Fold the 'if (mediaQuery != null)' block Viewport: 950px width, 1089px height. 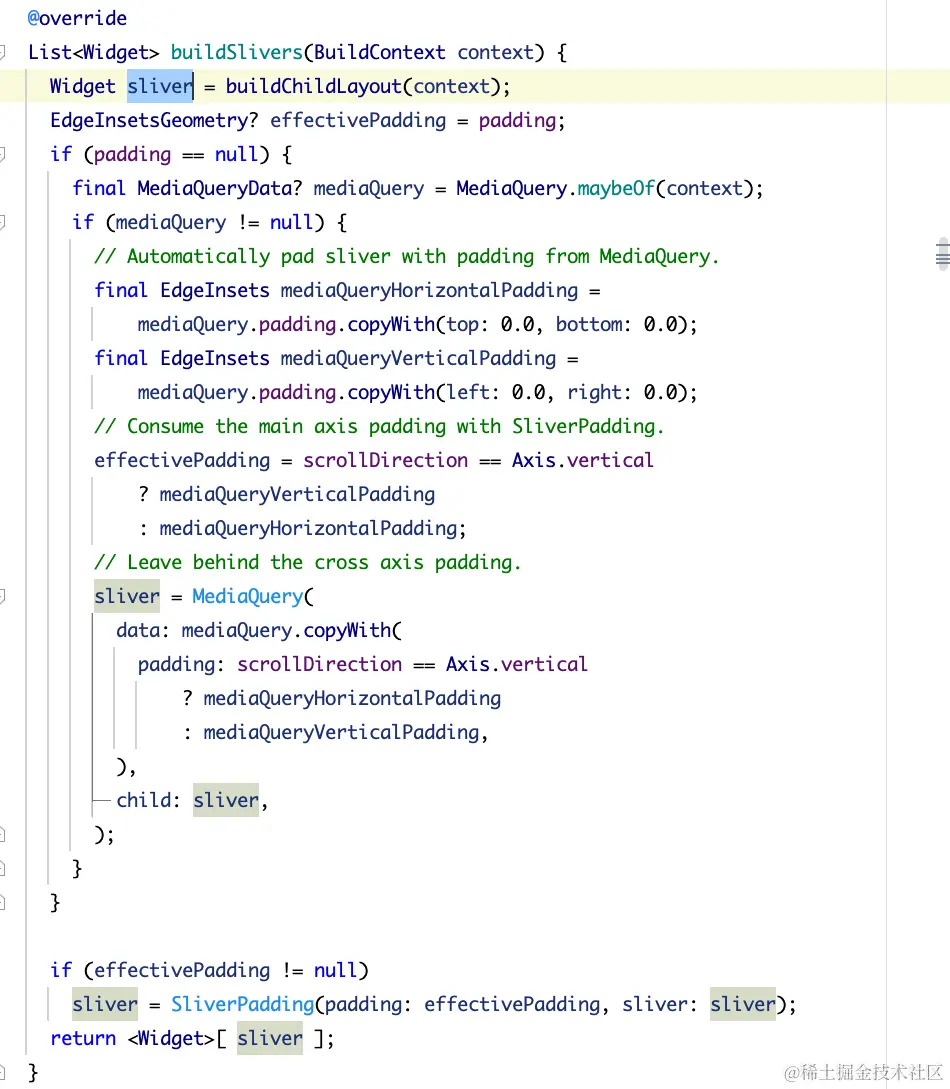3,222
